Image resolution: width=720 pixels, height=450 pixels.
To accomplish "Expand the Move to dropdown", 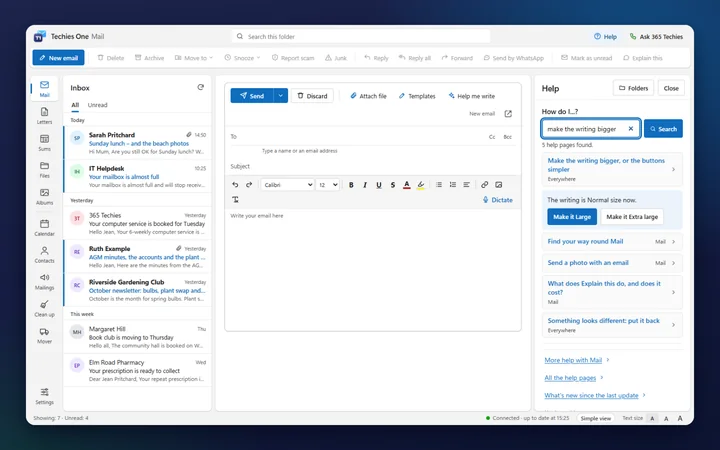I will (194, 58).
